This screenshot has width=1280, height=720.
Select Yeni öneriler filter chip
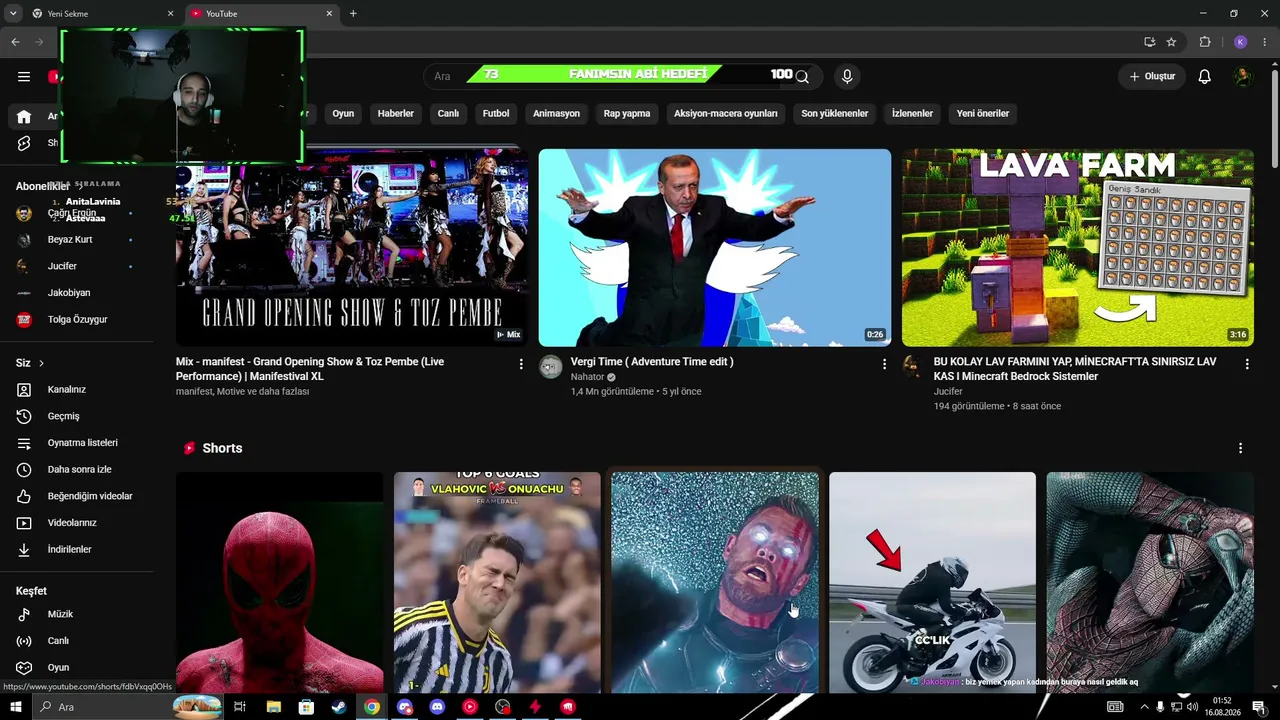click(x=983, y=114)
